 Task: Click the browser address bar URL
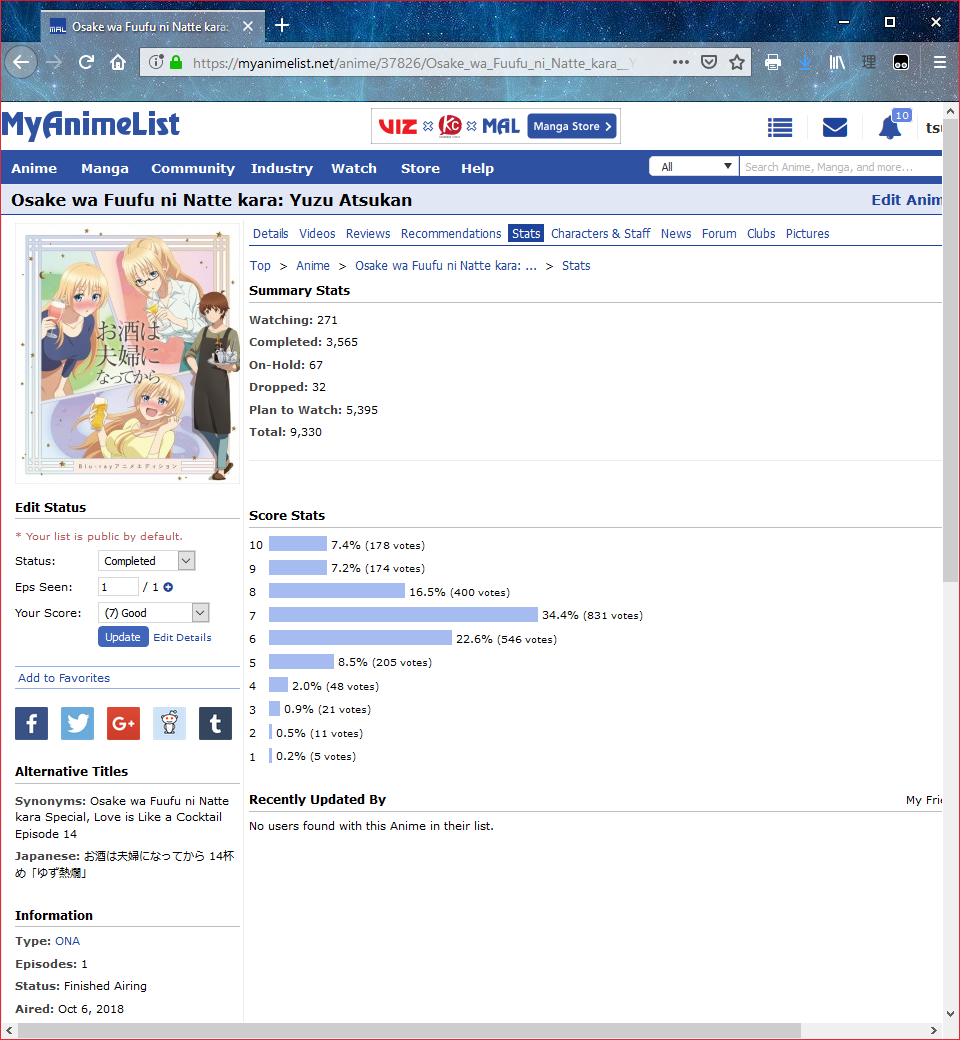415,63
